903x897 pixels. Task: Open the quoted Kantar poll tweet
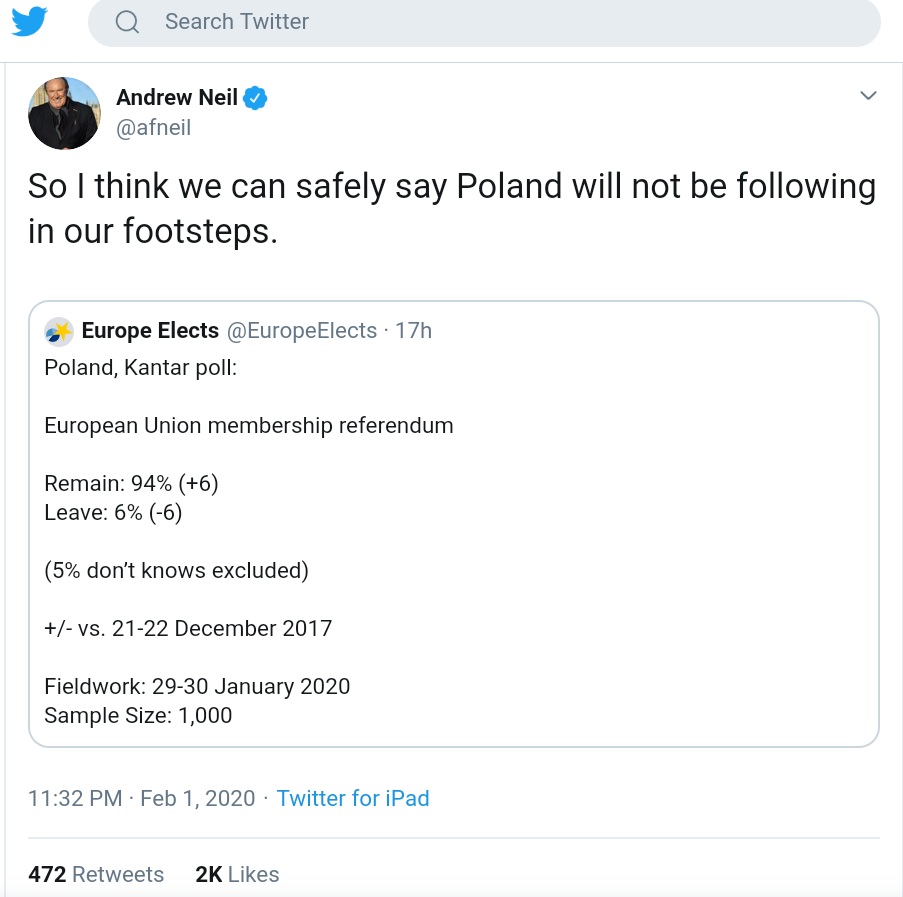454,524
